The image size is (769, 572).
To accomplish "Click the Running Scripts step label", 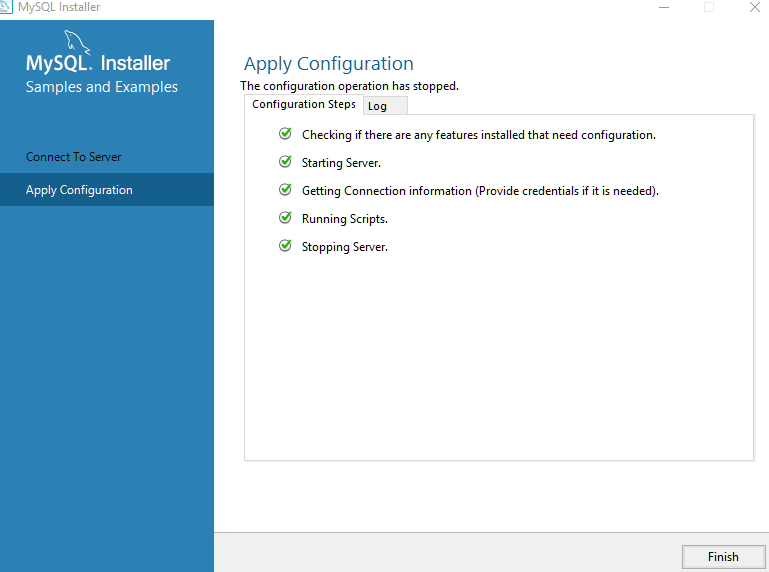I will click(x=344, y=219).
